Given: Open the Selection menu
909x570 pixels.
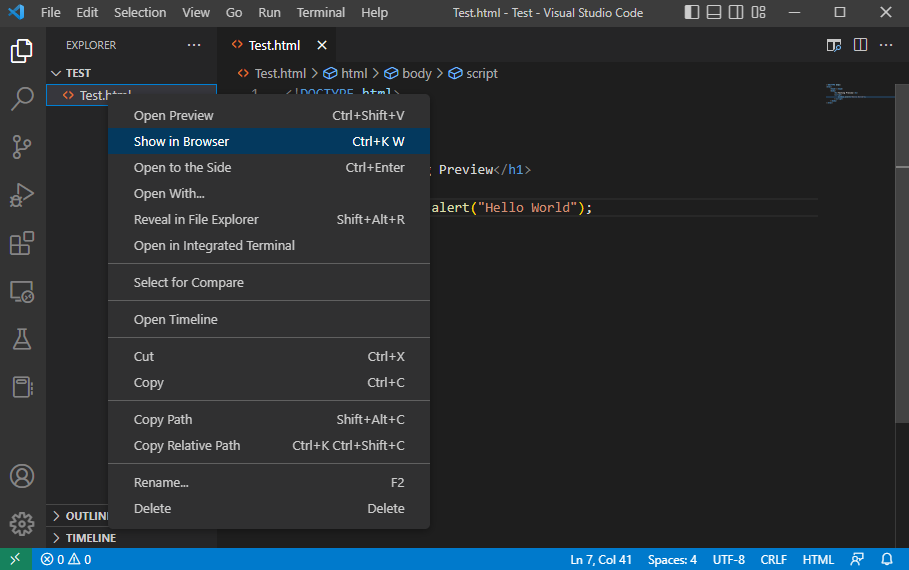Looking at the screenshot, I should click(x=140, y=12).
